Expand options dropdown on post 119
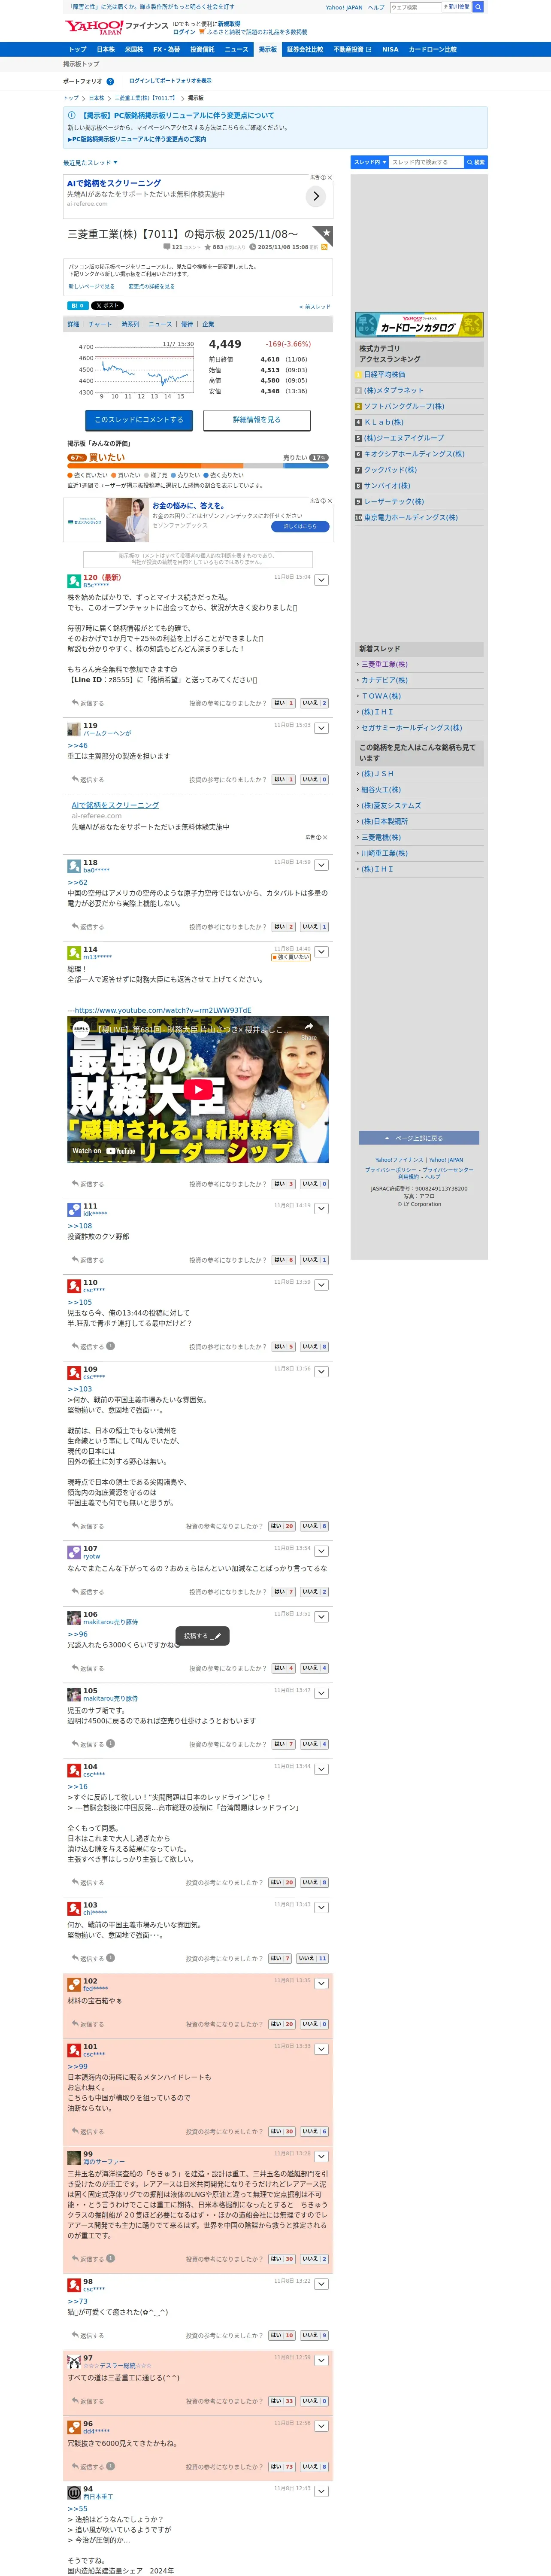Viewport: 551px width, 2576px height. point(322,728)
